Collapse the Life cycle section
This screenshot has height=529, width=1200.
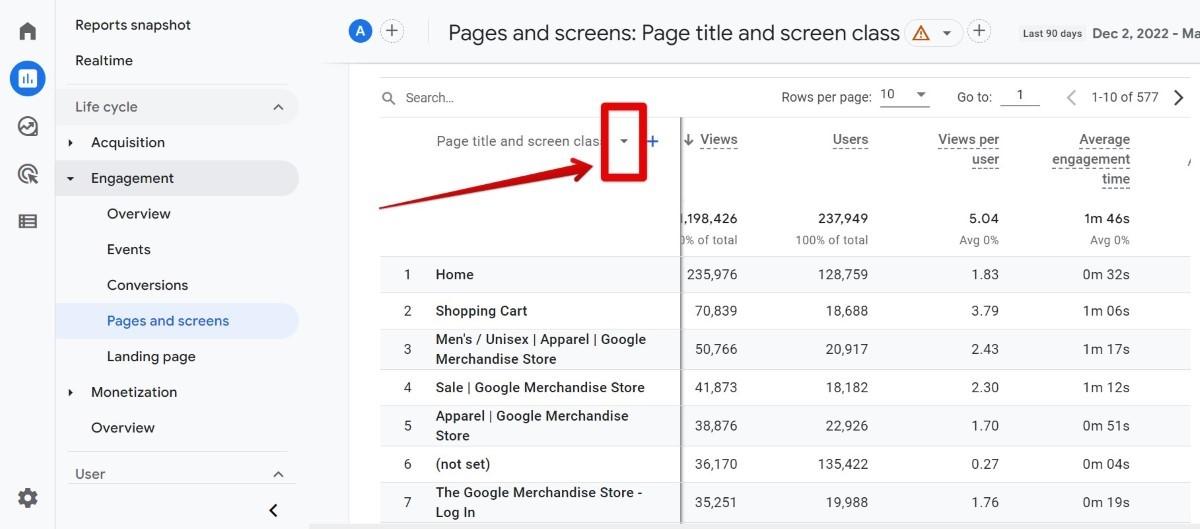[278, 107]
